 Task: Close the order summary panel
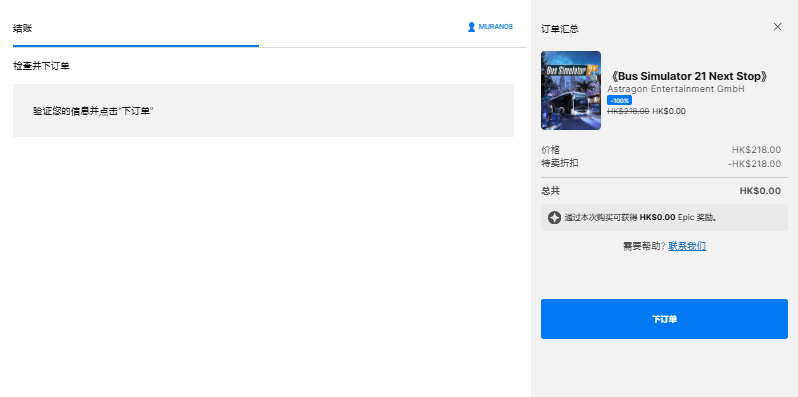[777, 27]
